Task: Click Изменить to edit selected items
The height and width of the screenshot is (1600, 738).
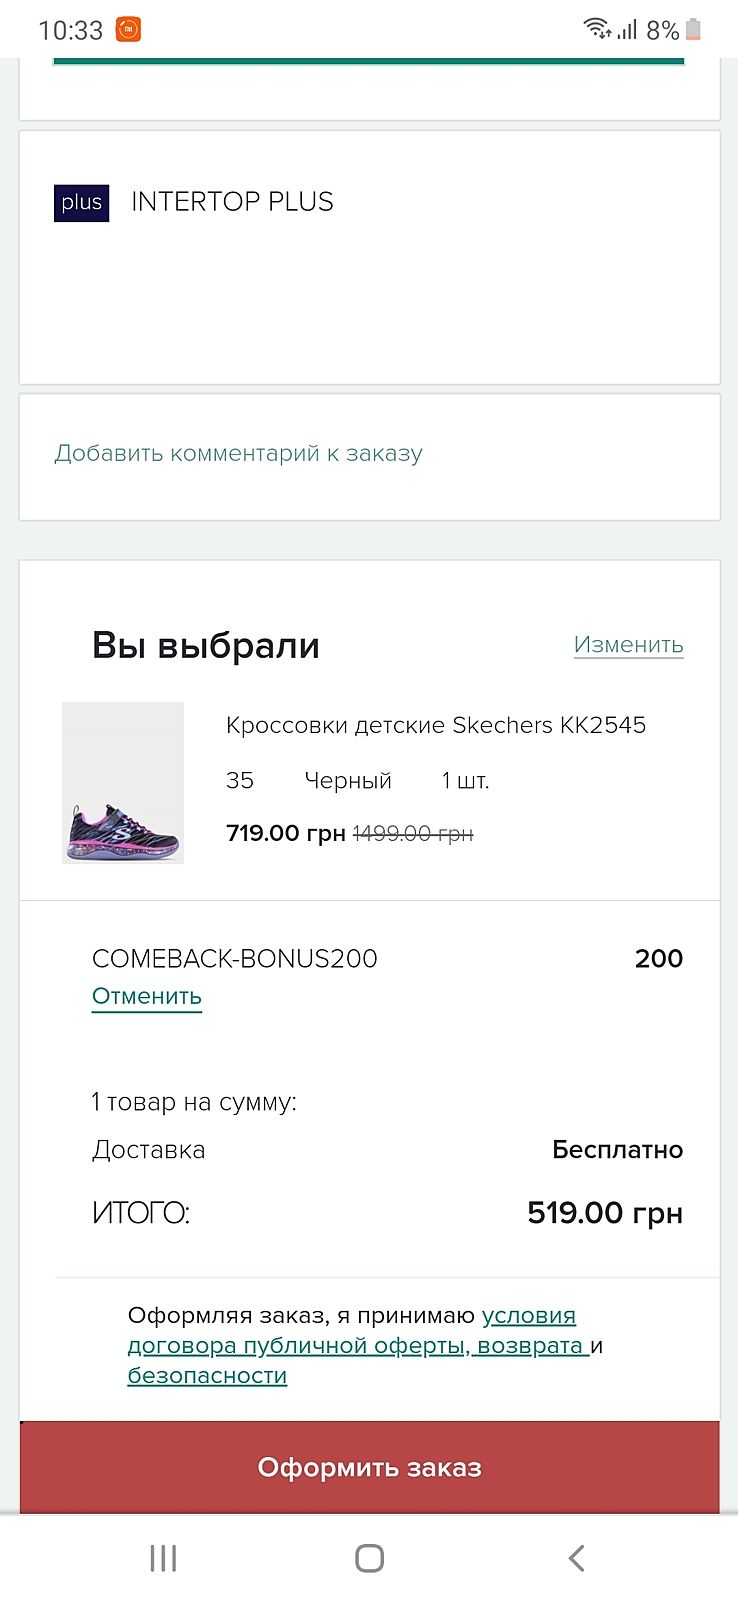Action: coord(628,645)
